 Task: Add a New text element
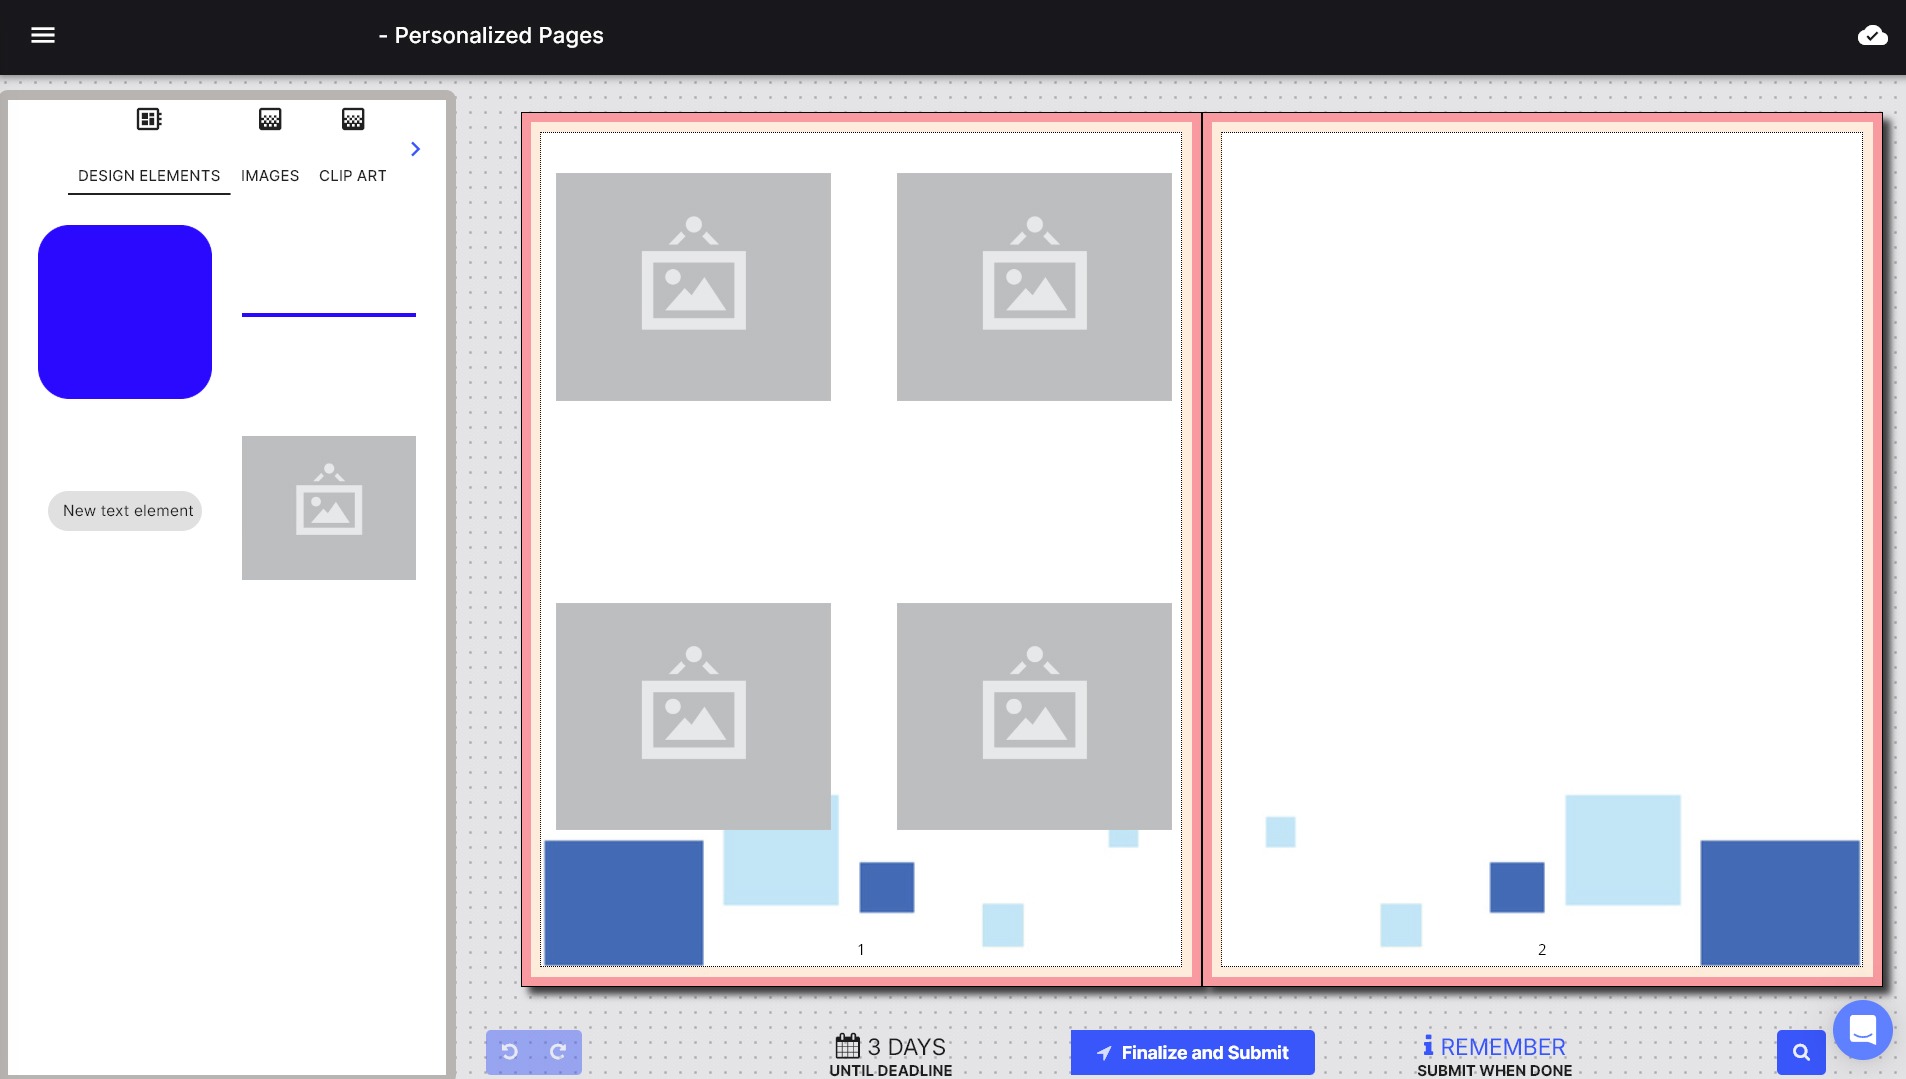[x=125, y=511]
